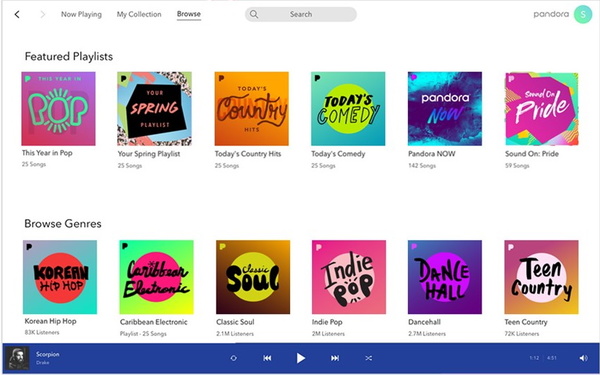
Task: Click the search magnifier icon
Action: point(254,14)
